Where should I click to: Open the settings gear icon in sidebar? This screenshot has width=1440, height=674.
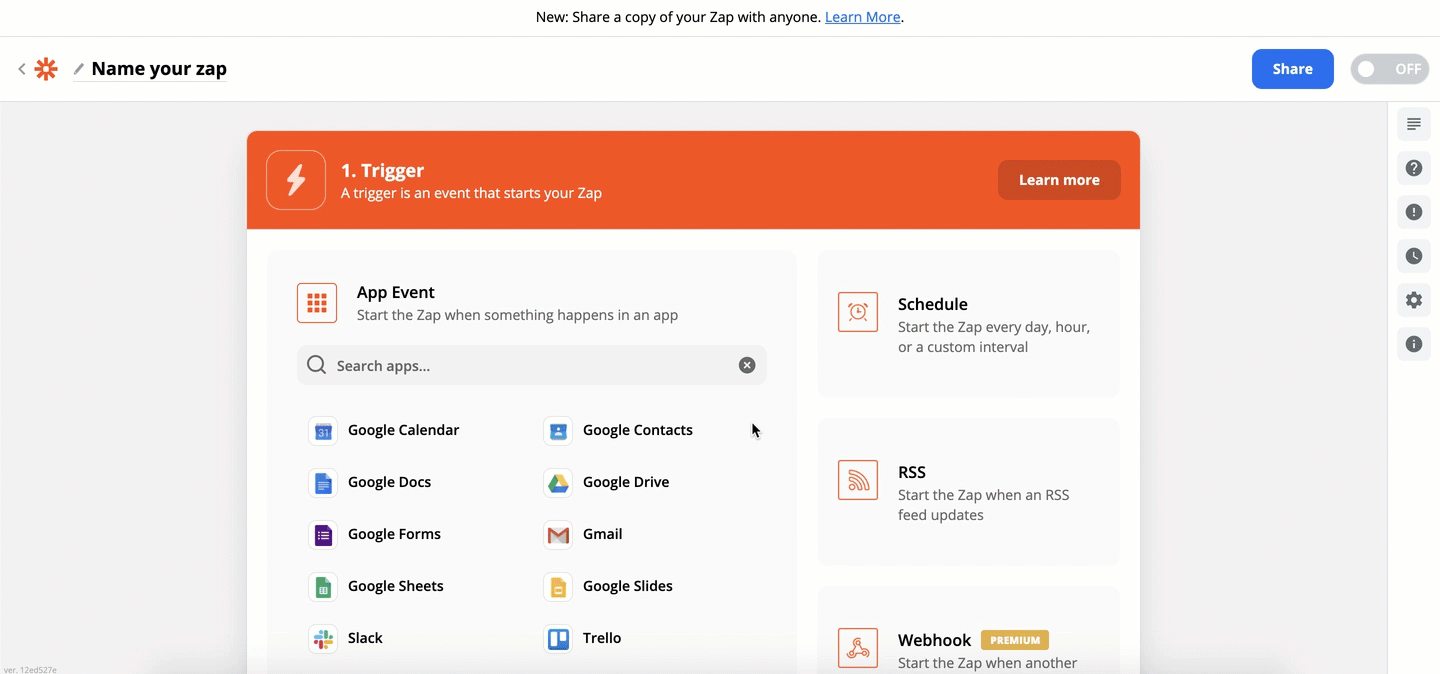pos(1414,300)
